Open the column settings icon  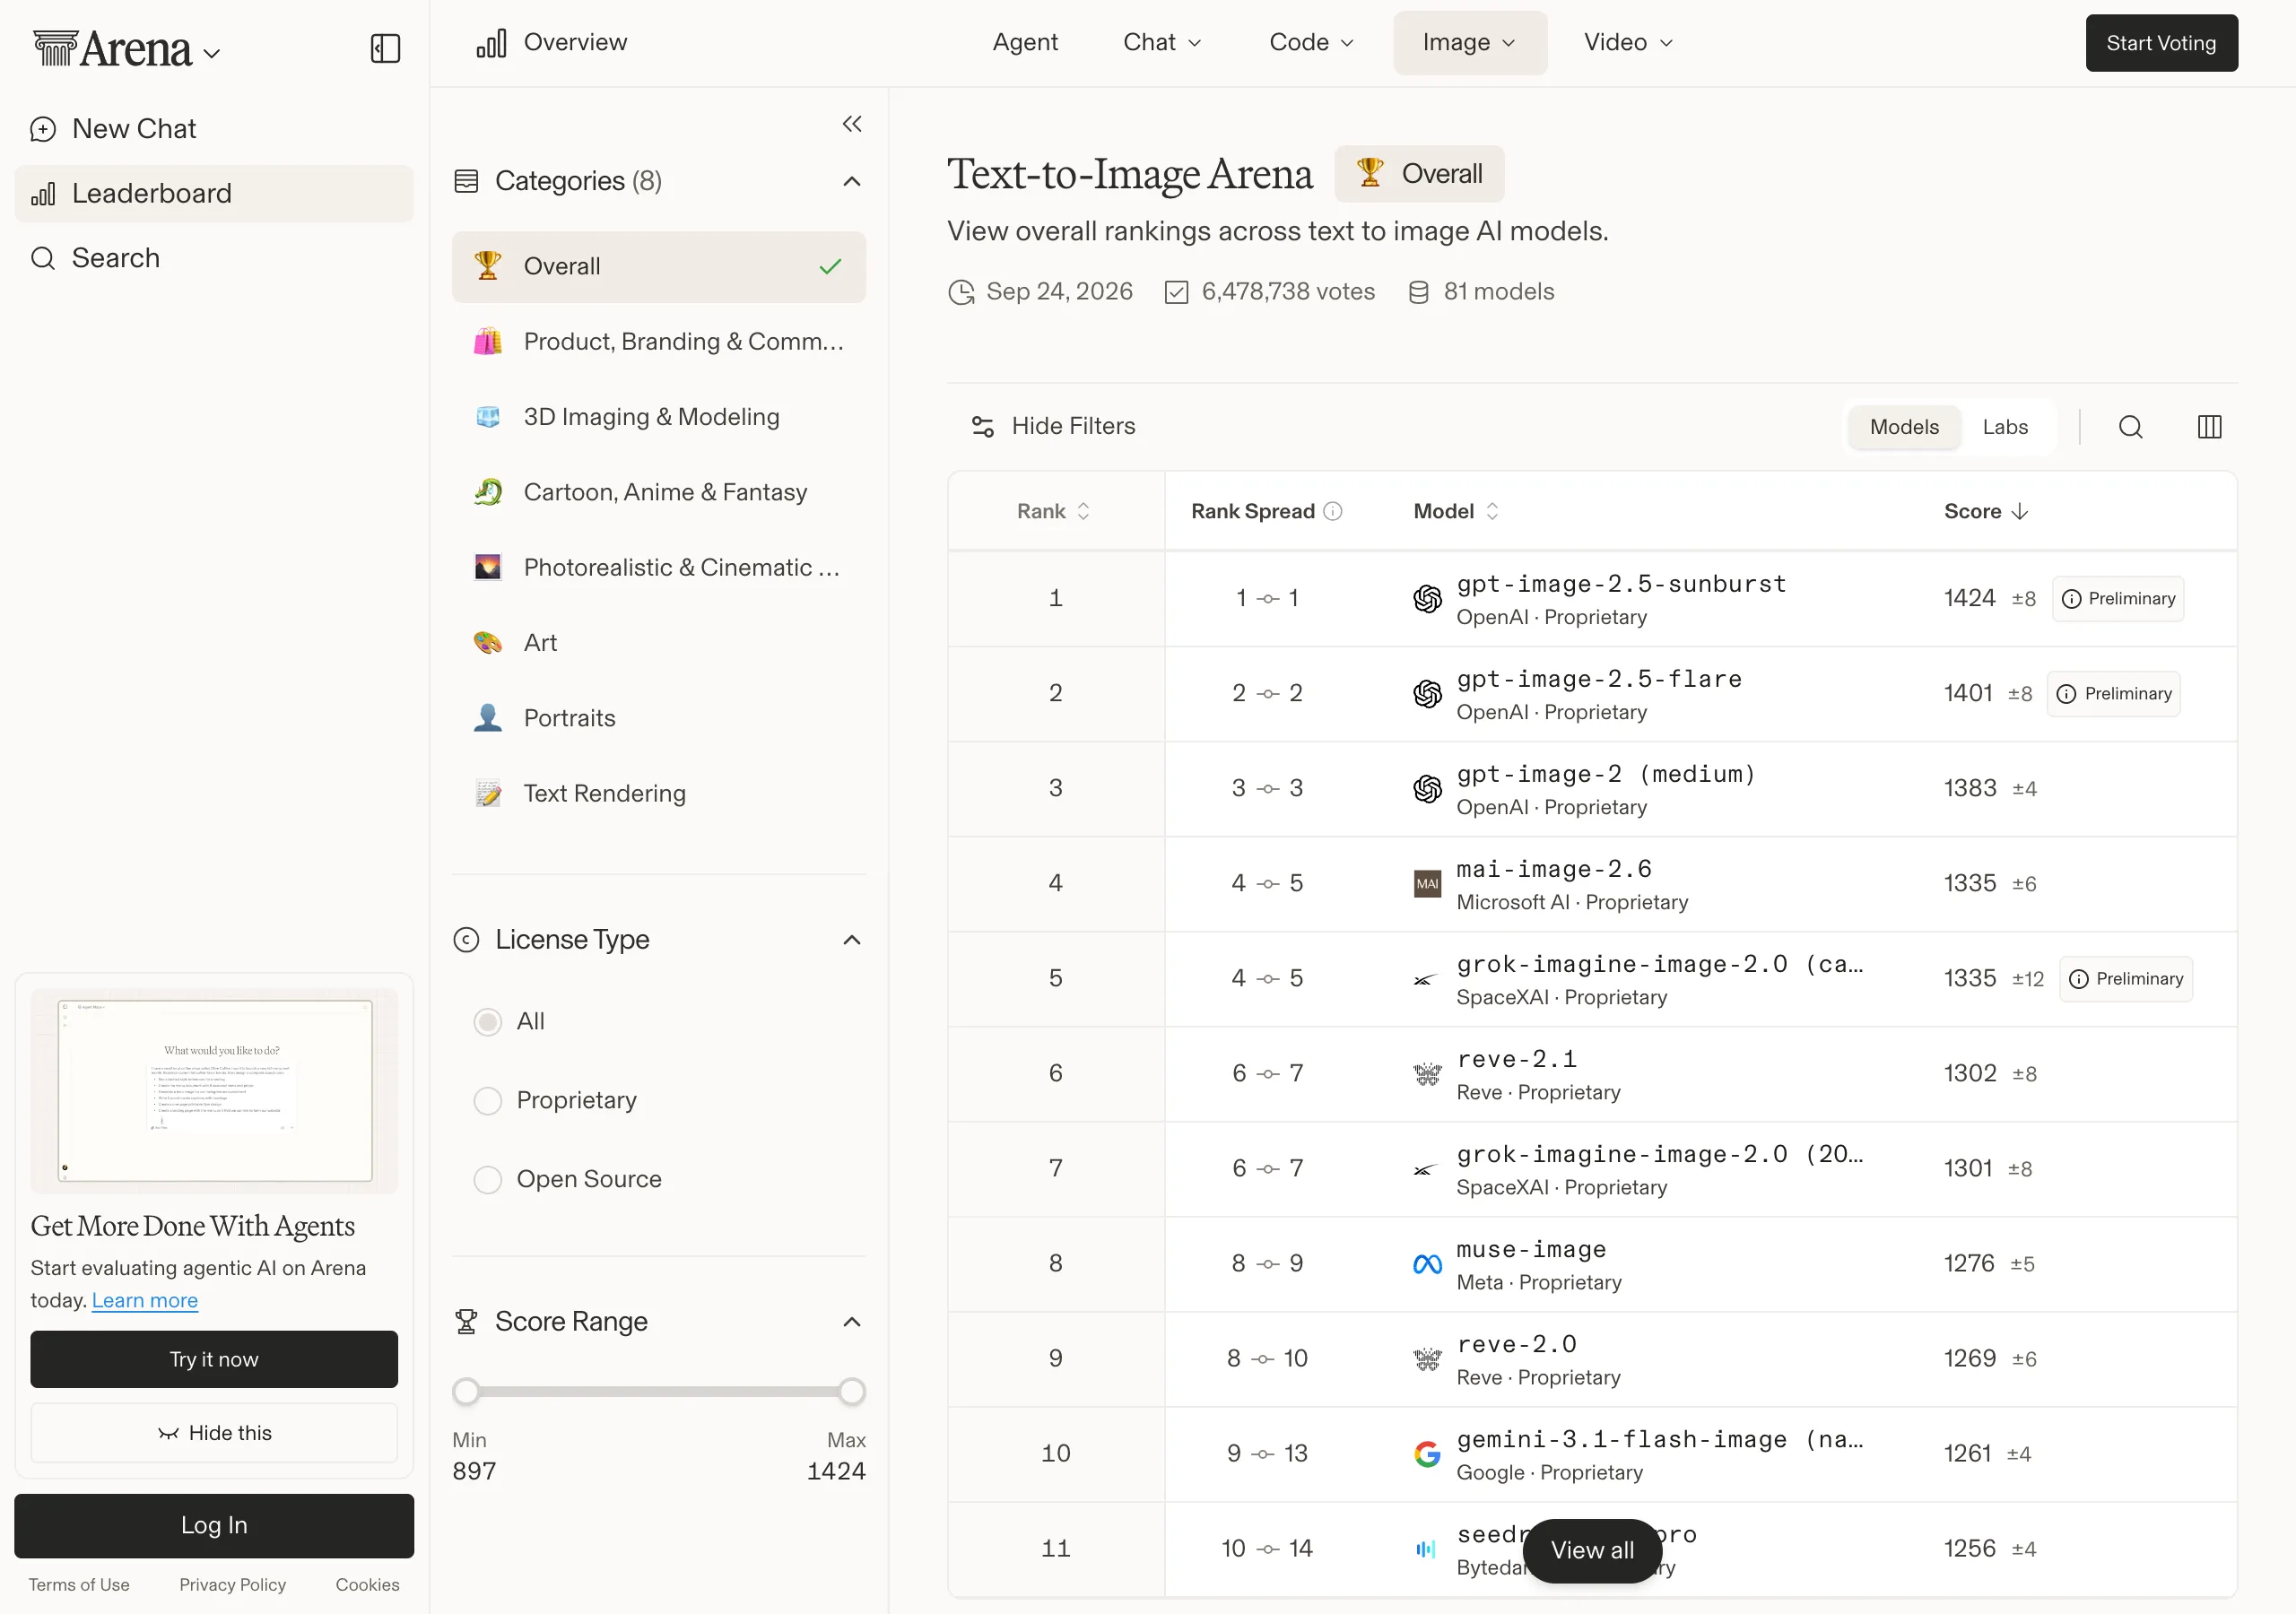coord(2209,427)
